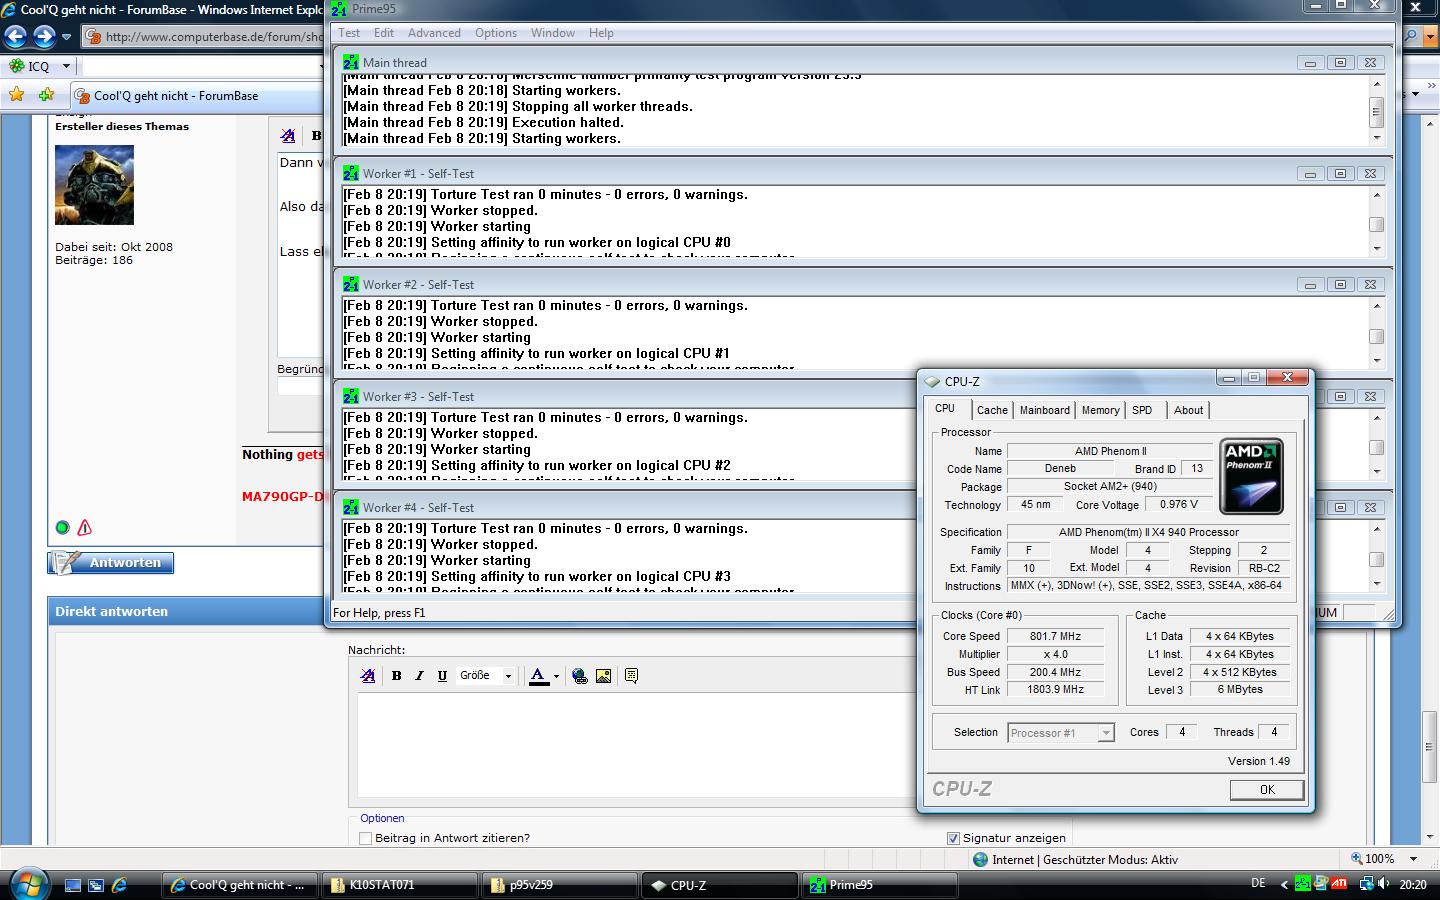Click the Worker #1 vertical scrollbar thumb

click(x=1376, y=225)
